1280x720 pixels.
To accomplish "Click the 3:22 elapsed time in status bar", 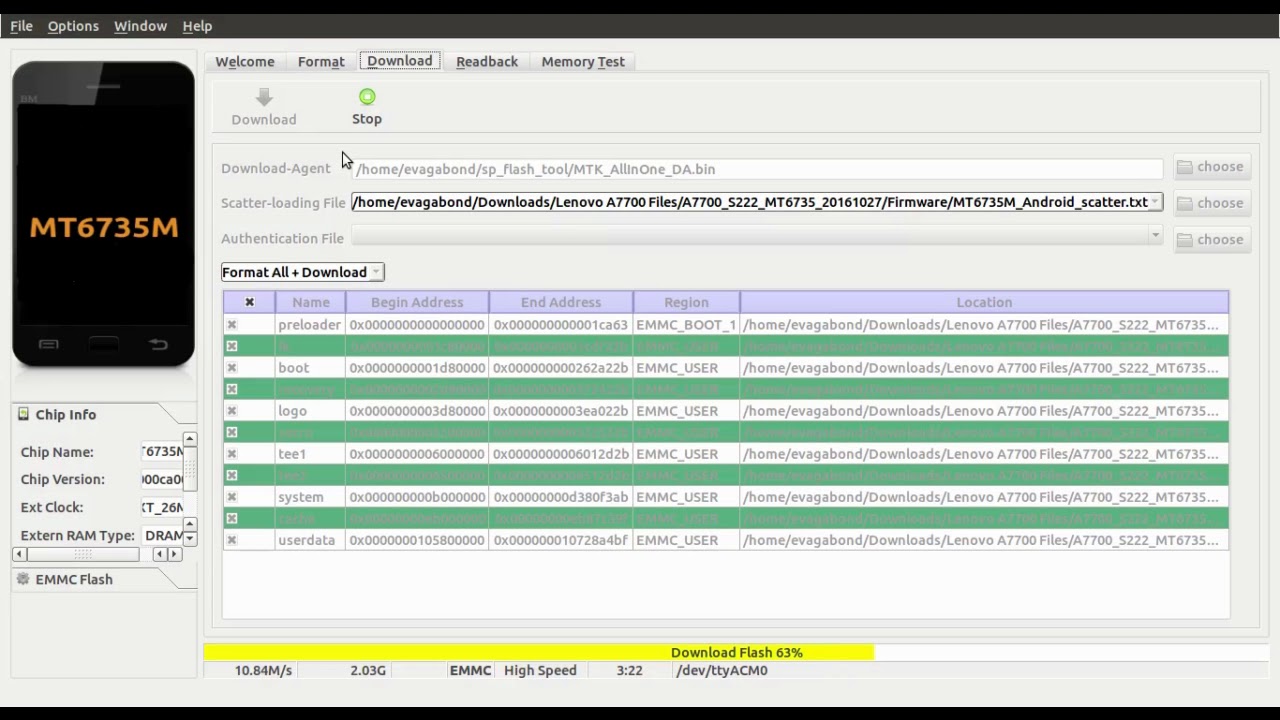I will pos(629,671).
